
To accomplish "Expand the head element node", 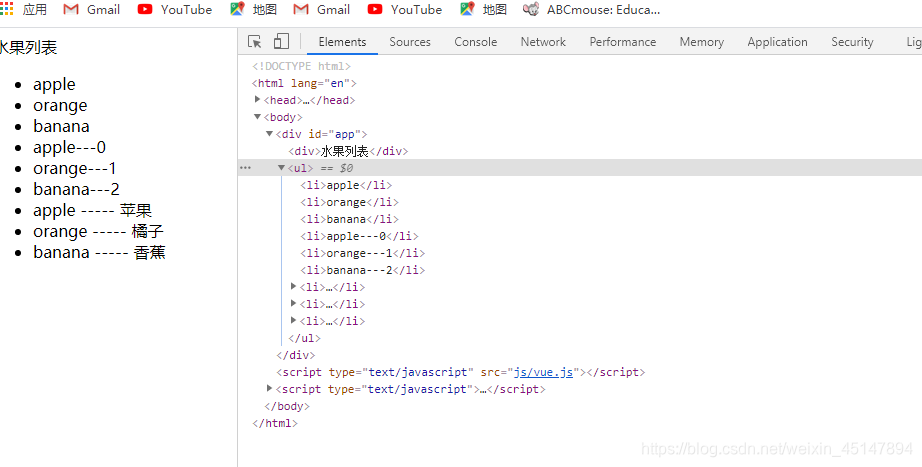I will (x=258, y=99).
